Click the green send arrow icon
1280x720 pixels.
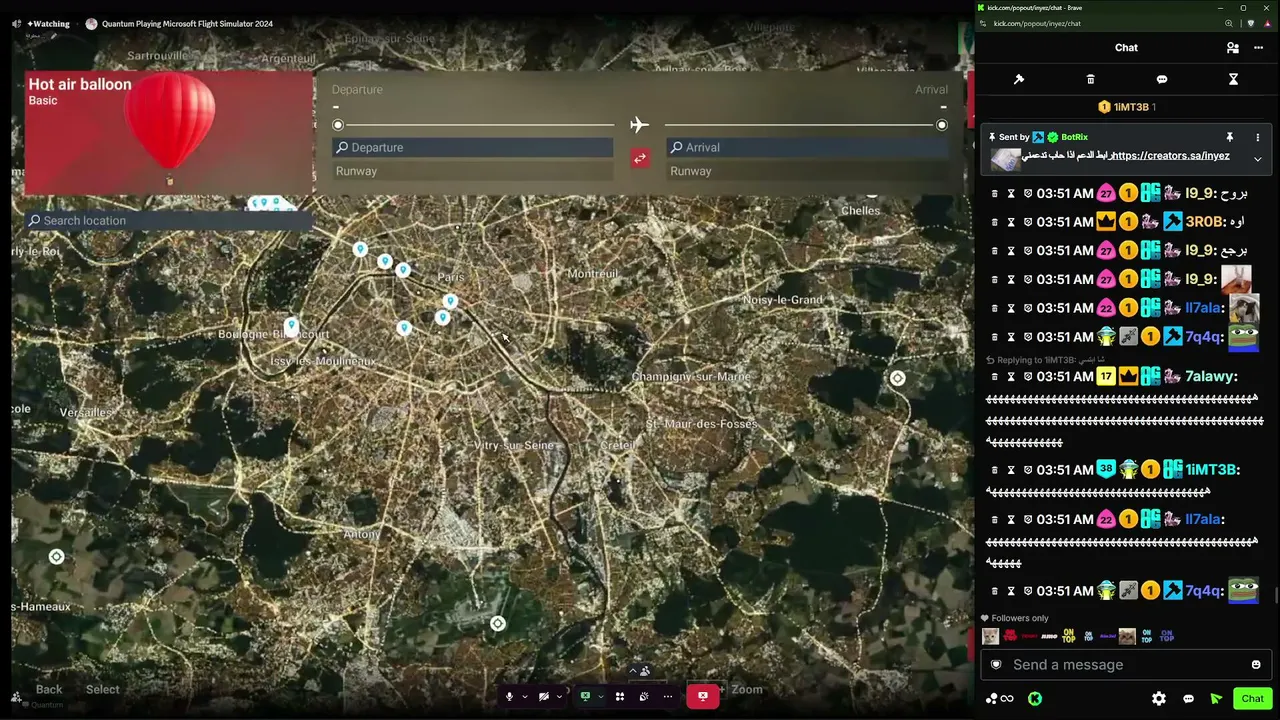(x=1216, y=699)
